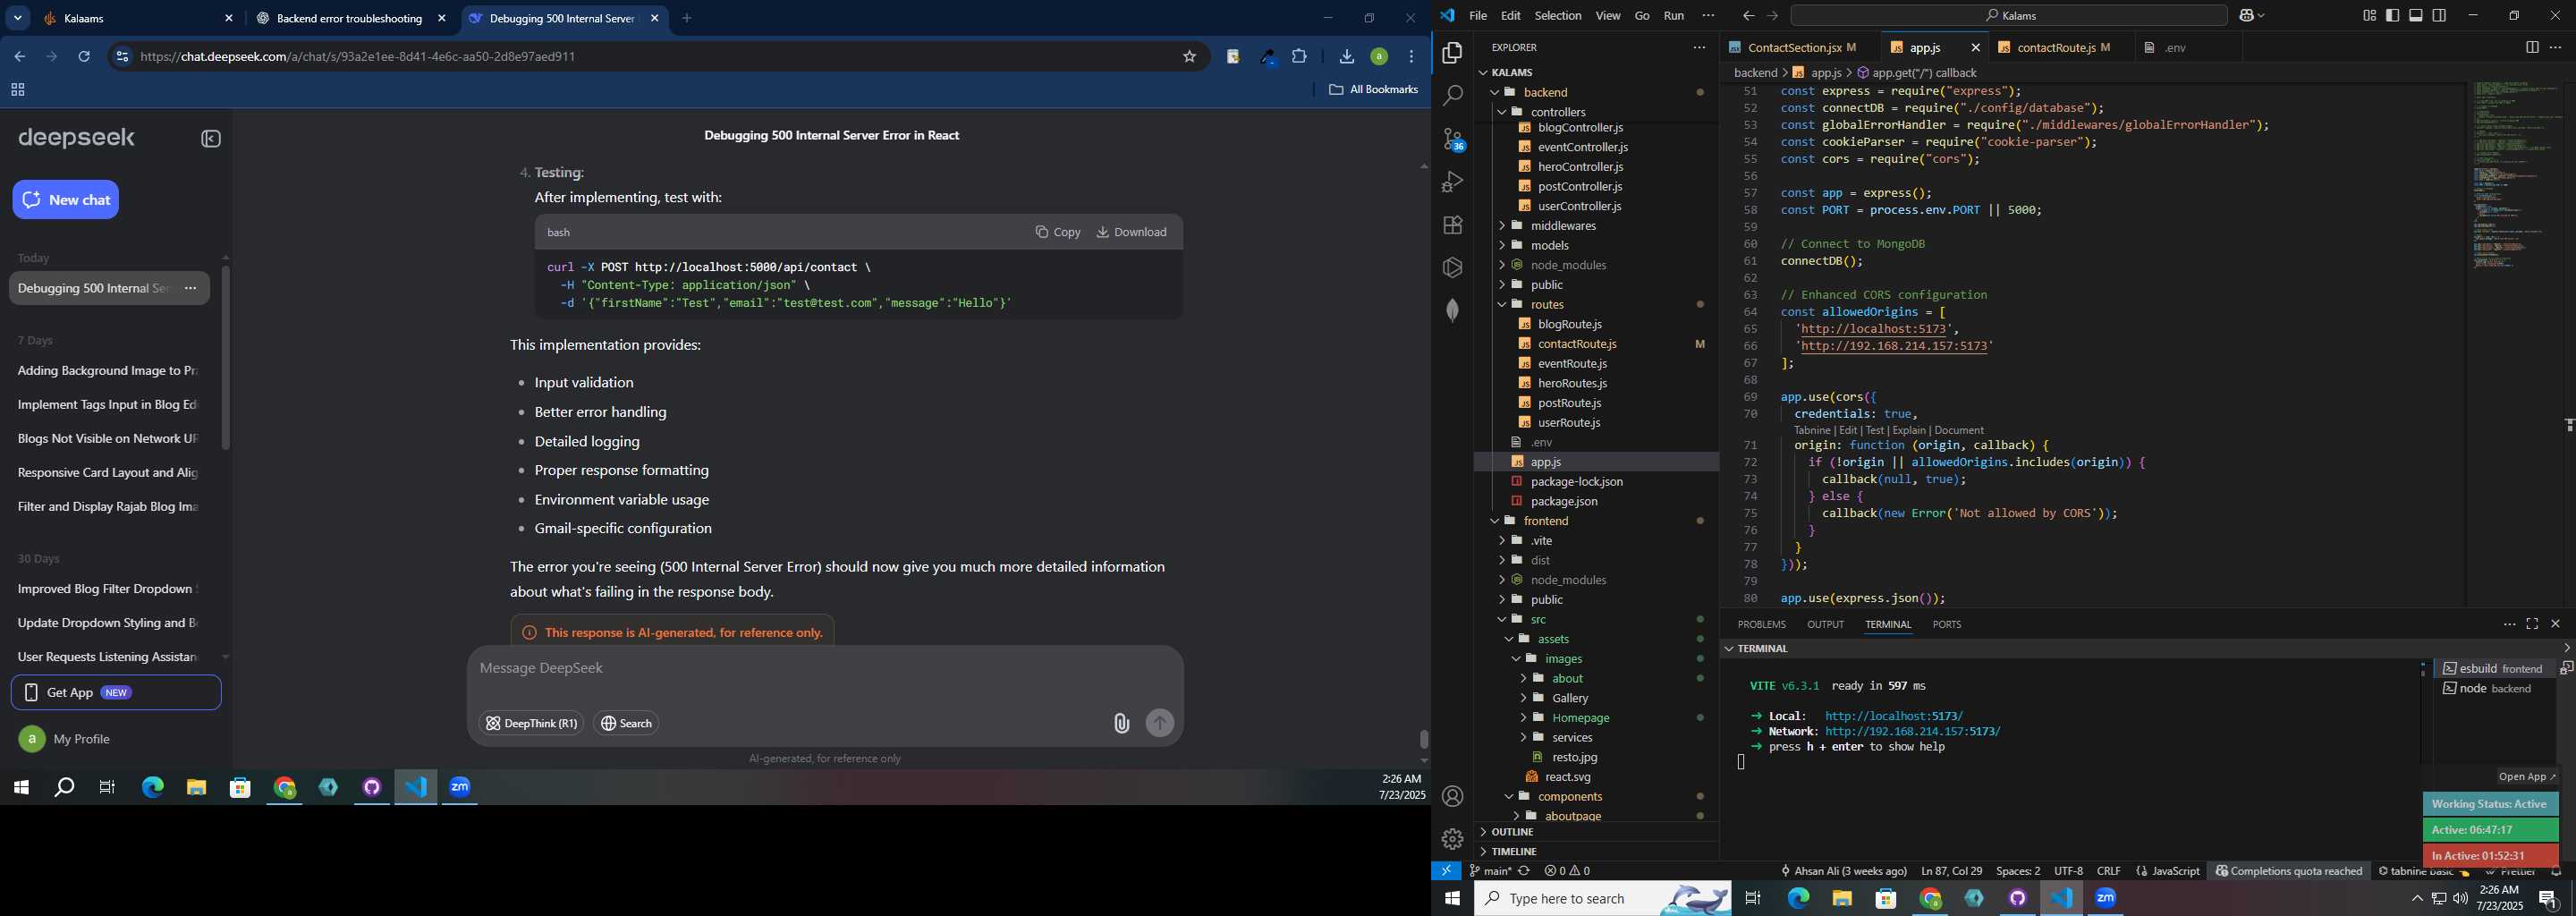This screenshot has height=916, width=2576.
Task: Toggle VS Code secondary side bar
Action: coord(2439,16)
